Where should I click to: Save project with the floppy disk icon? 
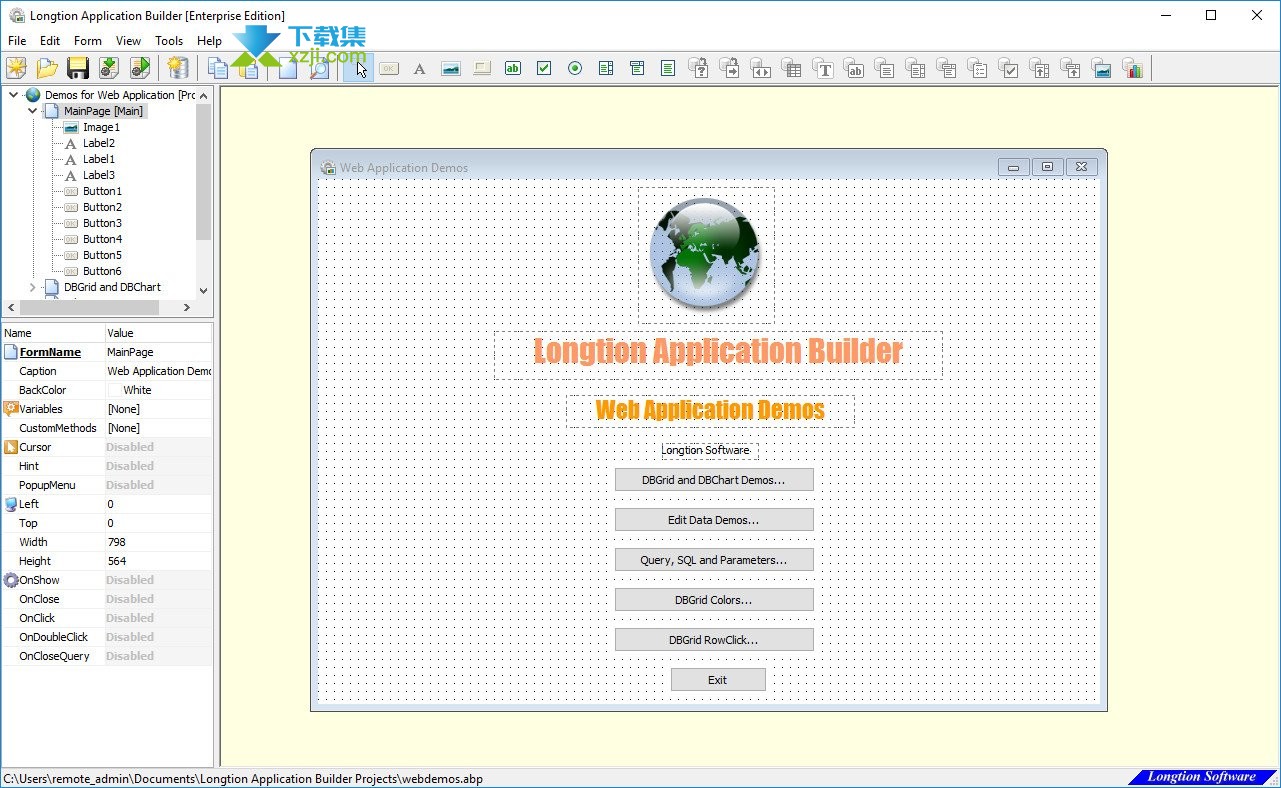[x=78, y=68]
